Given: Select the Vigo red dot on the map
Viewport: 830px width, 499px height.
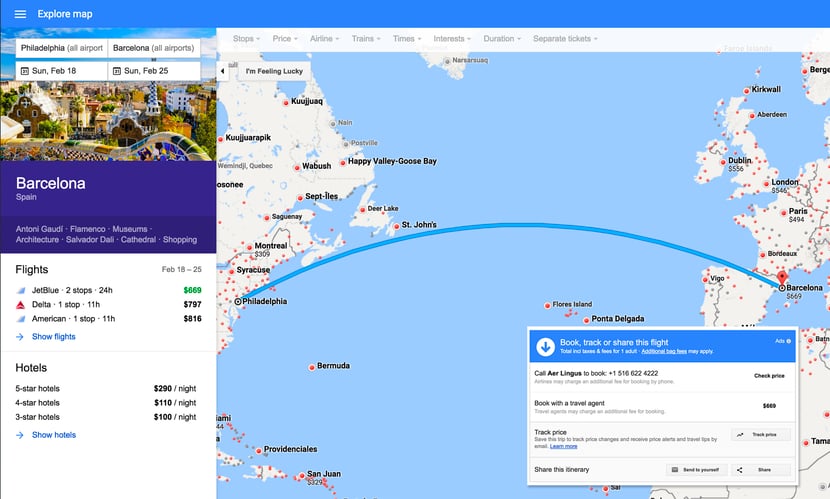Looking at the screenshot, I should click(705, 280).
